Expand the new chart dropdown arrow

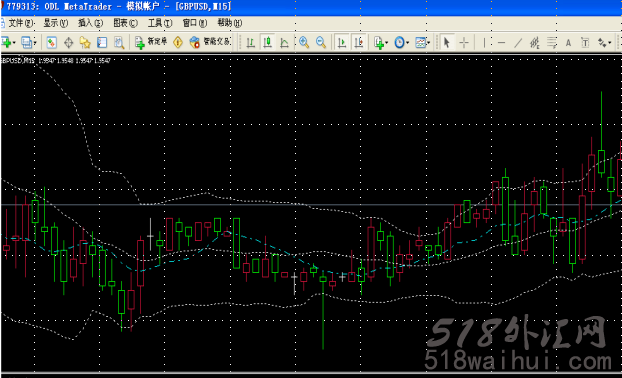click(14, 42)
